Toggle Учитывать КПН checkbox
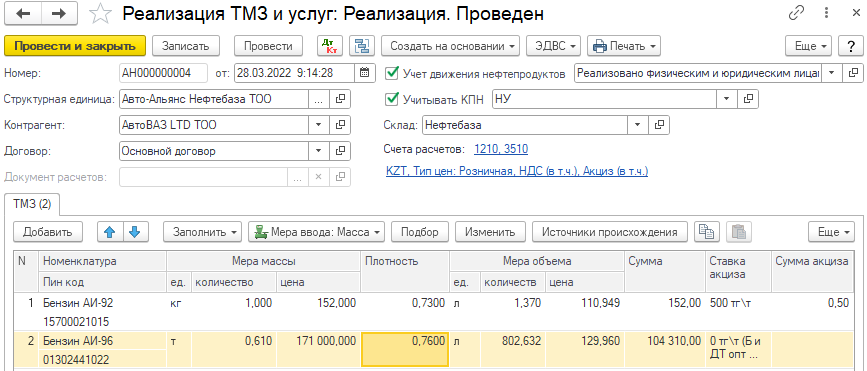867x371 pixels. tap(392, 99)
